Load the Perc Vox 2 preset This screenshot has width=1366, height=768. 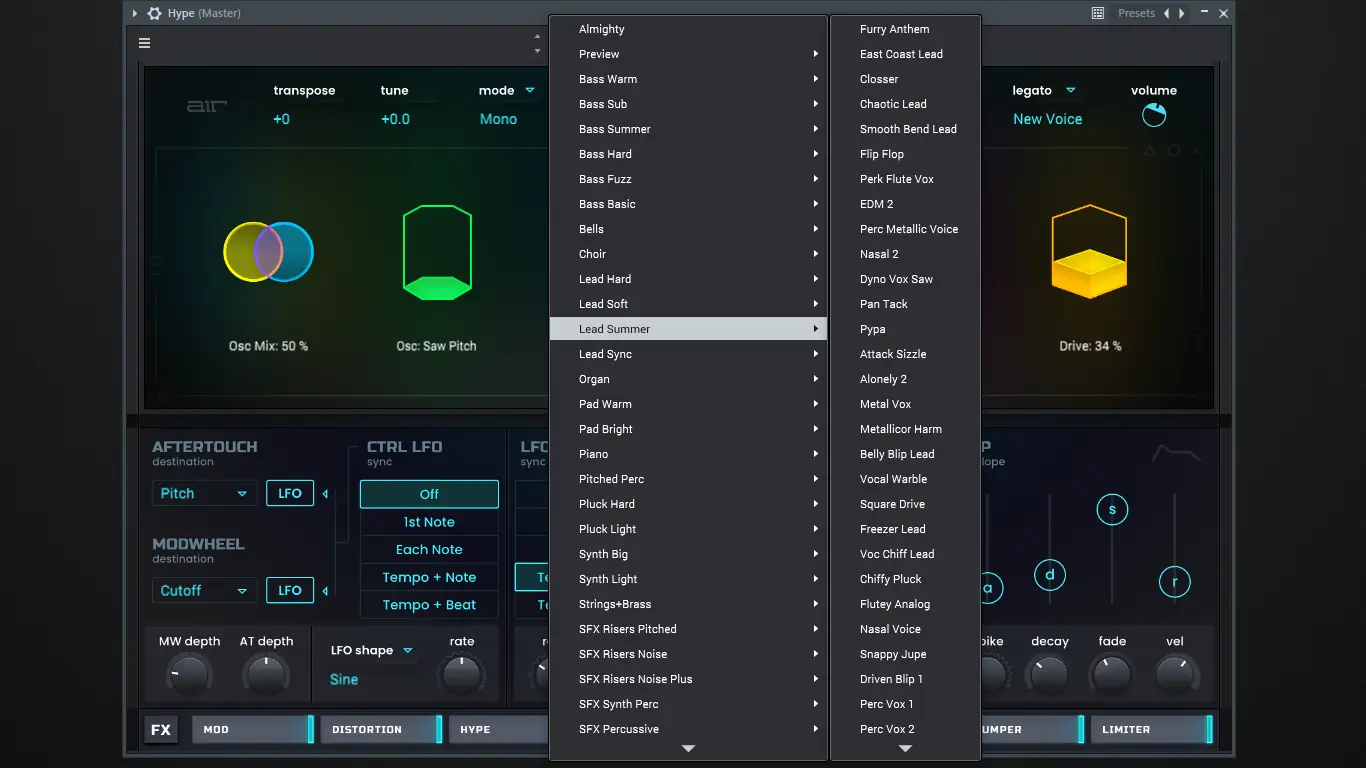[905, 729]
